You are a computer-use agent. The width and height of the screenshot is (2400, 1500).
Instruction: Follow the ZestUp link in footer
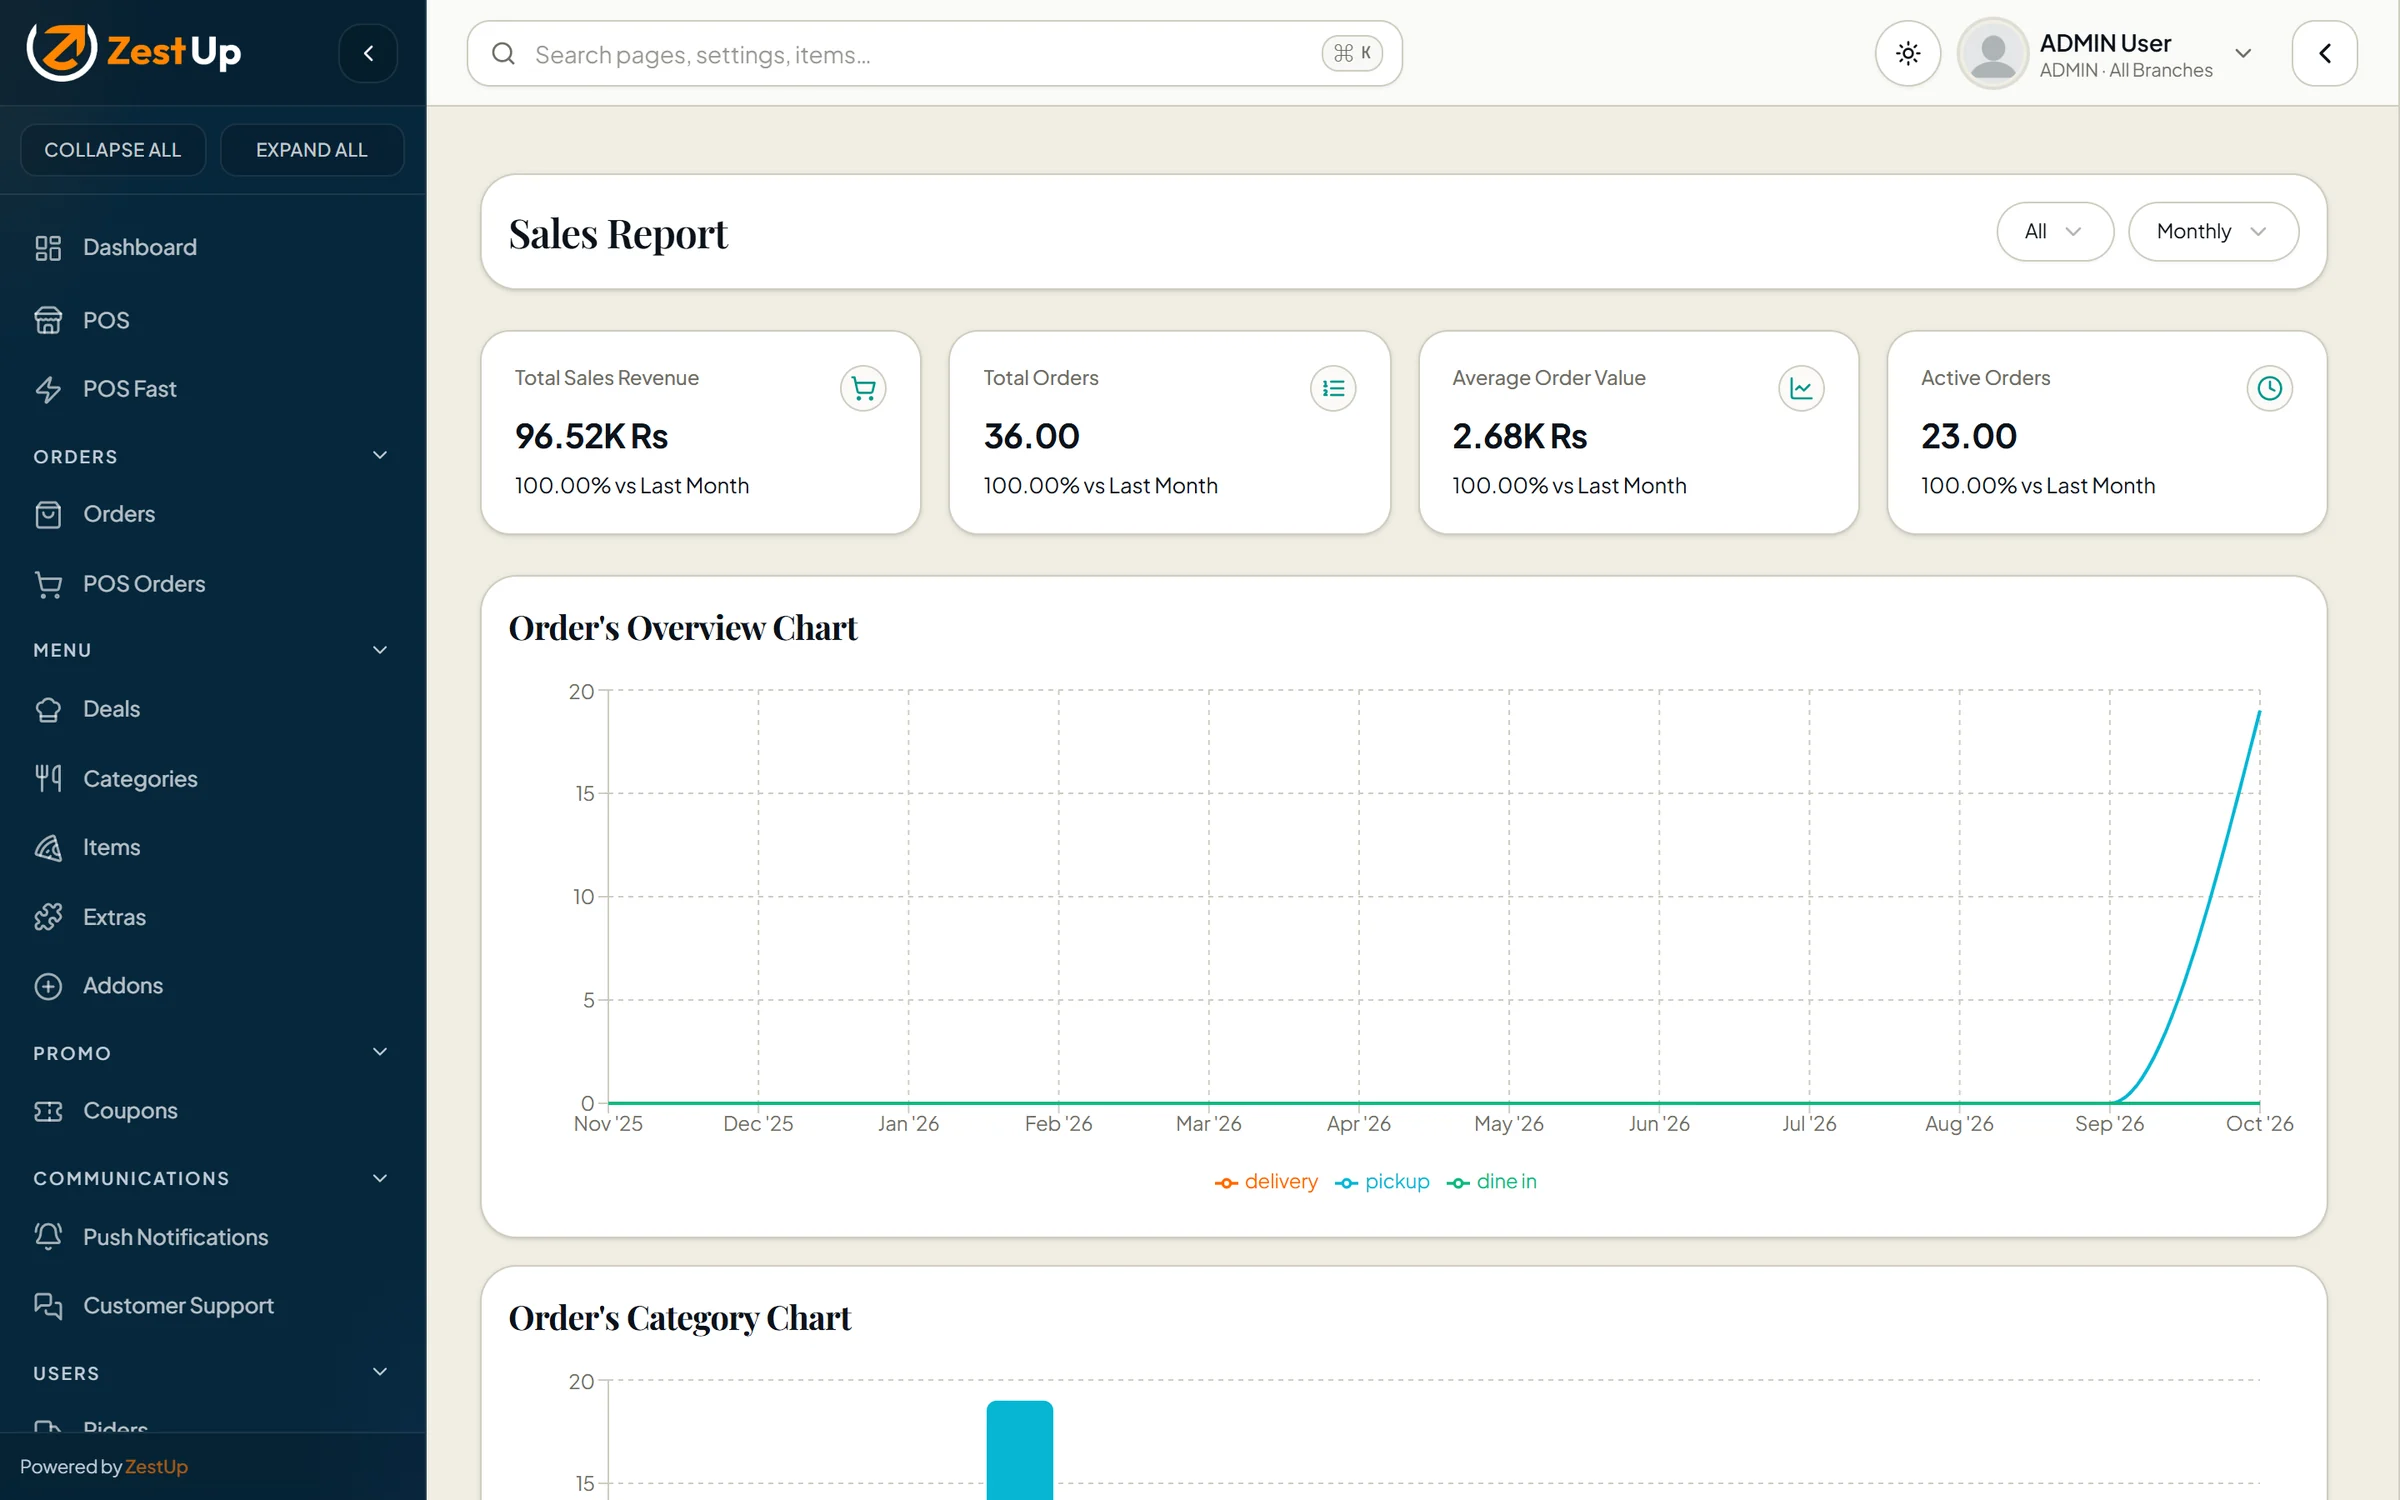(x=156, y=1467)
